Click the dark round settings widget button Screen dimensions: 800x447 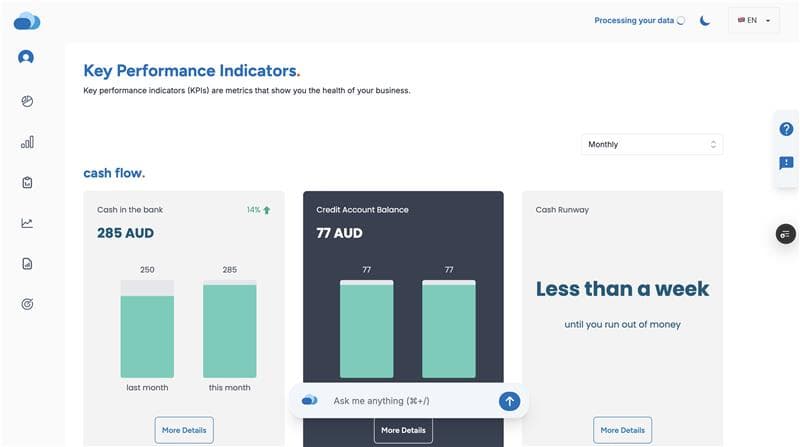point(786,233)
